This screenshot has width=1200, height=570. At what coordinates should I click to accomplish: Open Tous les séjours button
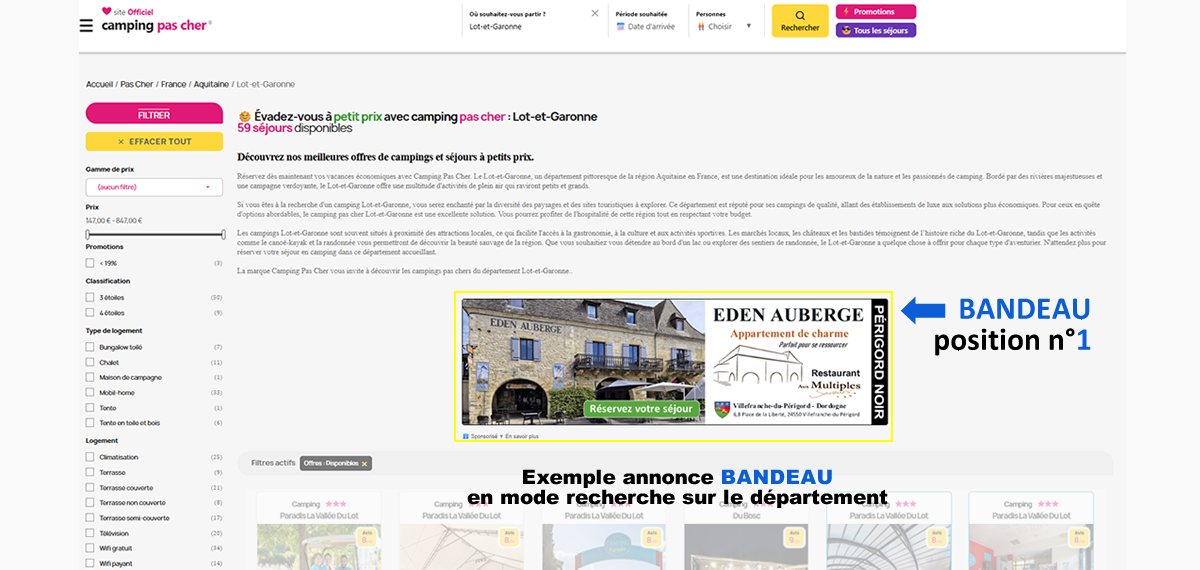point(875,30)
